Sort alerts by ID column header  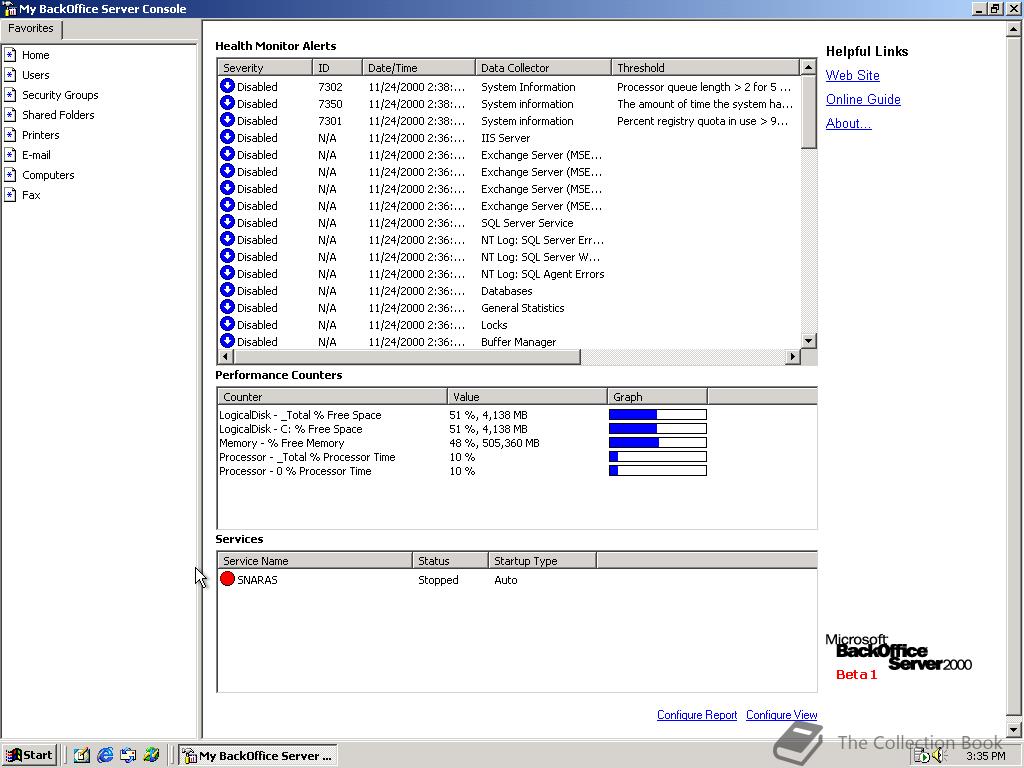tap(337, 68)
